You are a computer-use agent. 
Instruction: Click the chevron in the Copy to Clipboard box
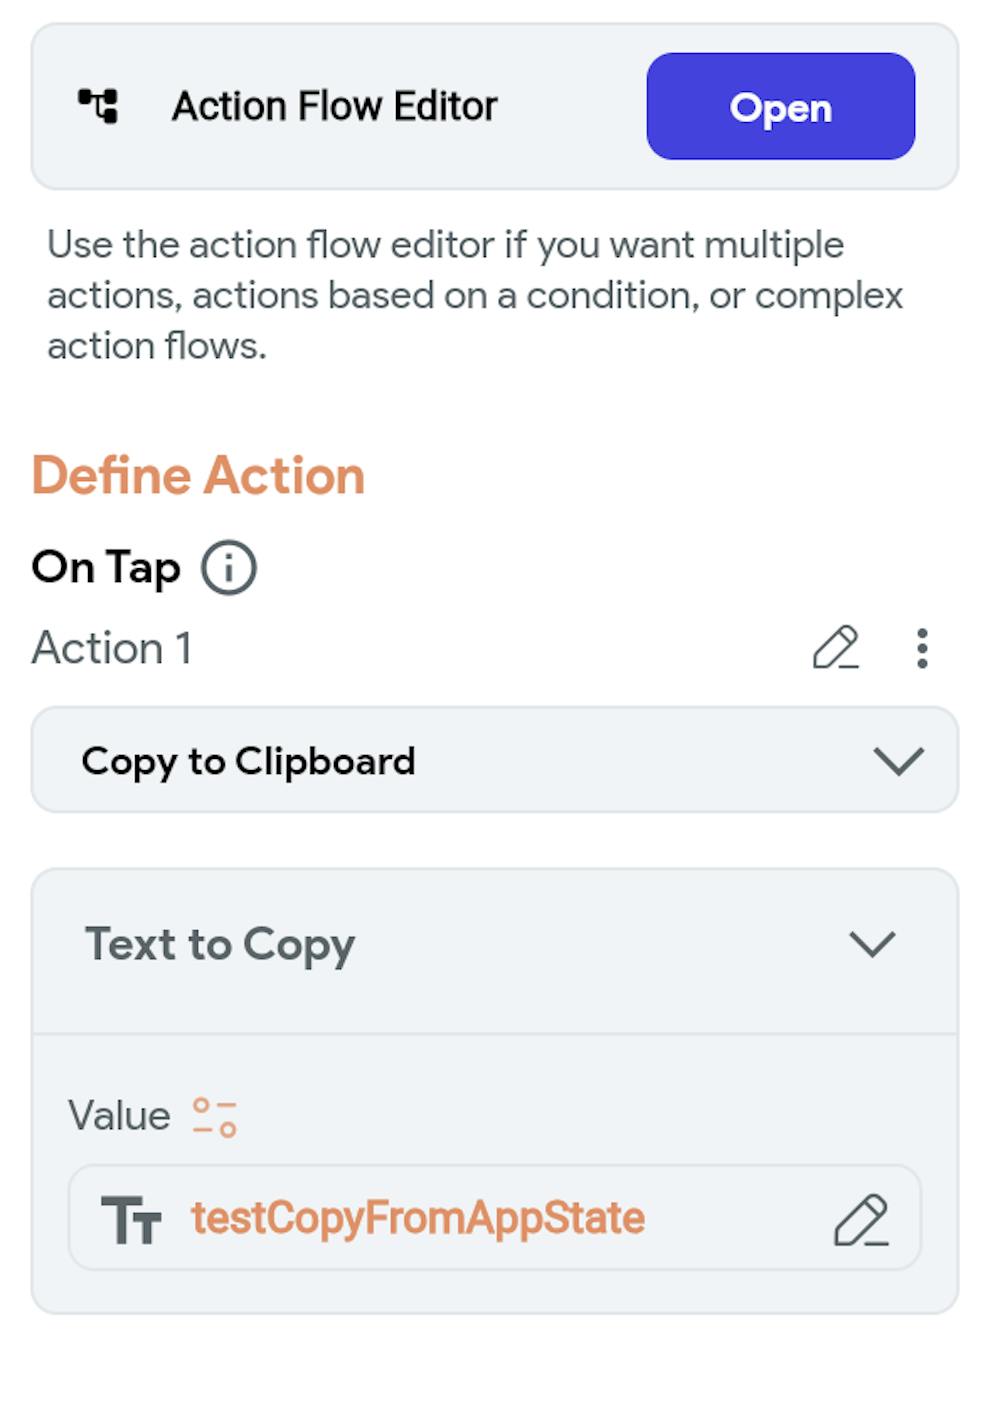(898, 761)
